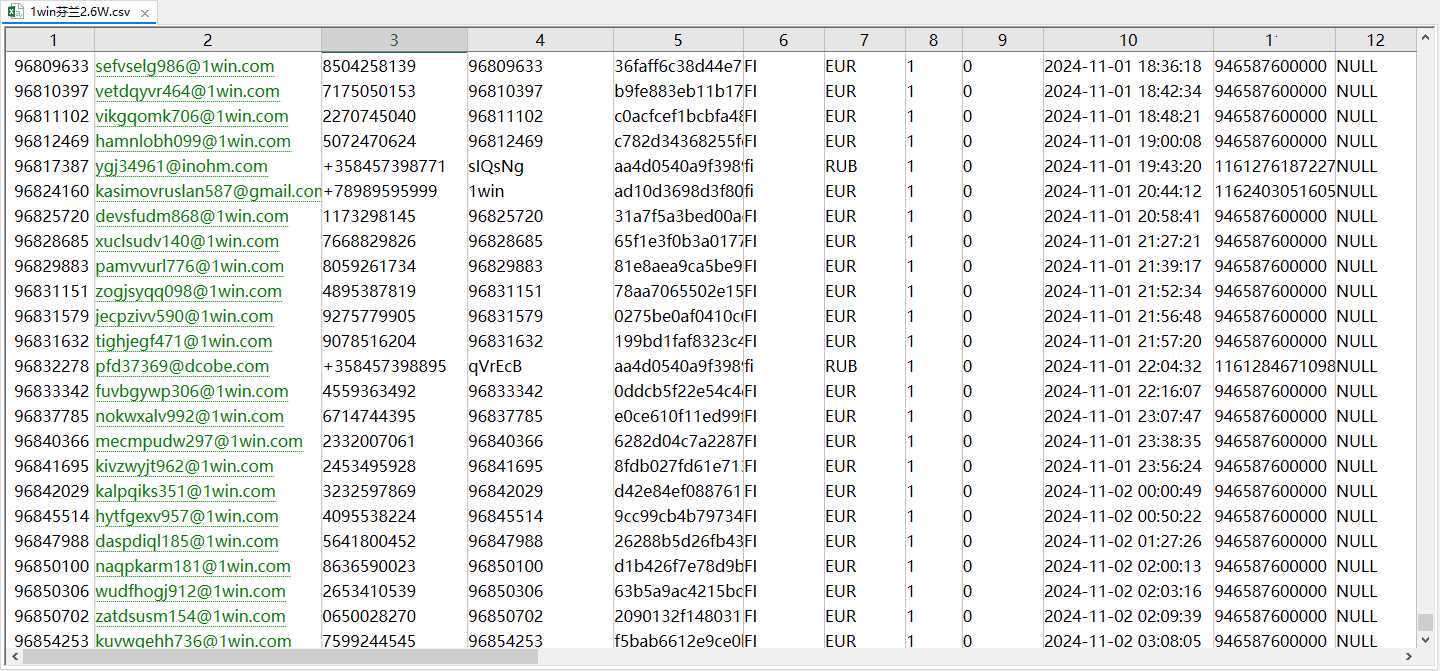
Task: Select cell 1161284671098
Action: click(x=1274, y=366)
